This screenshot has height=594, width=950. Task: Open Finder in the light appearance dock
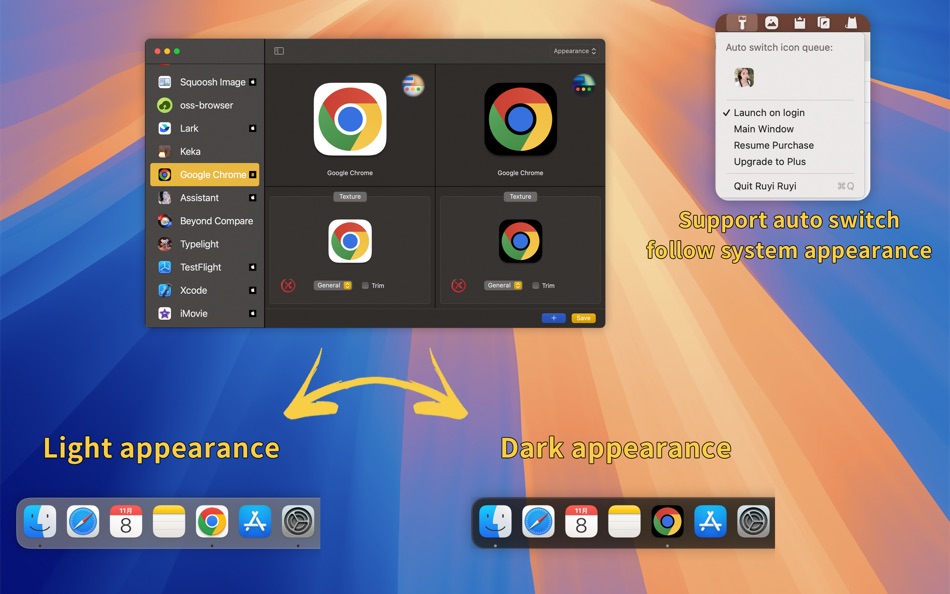click(x=40, y=521)
